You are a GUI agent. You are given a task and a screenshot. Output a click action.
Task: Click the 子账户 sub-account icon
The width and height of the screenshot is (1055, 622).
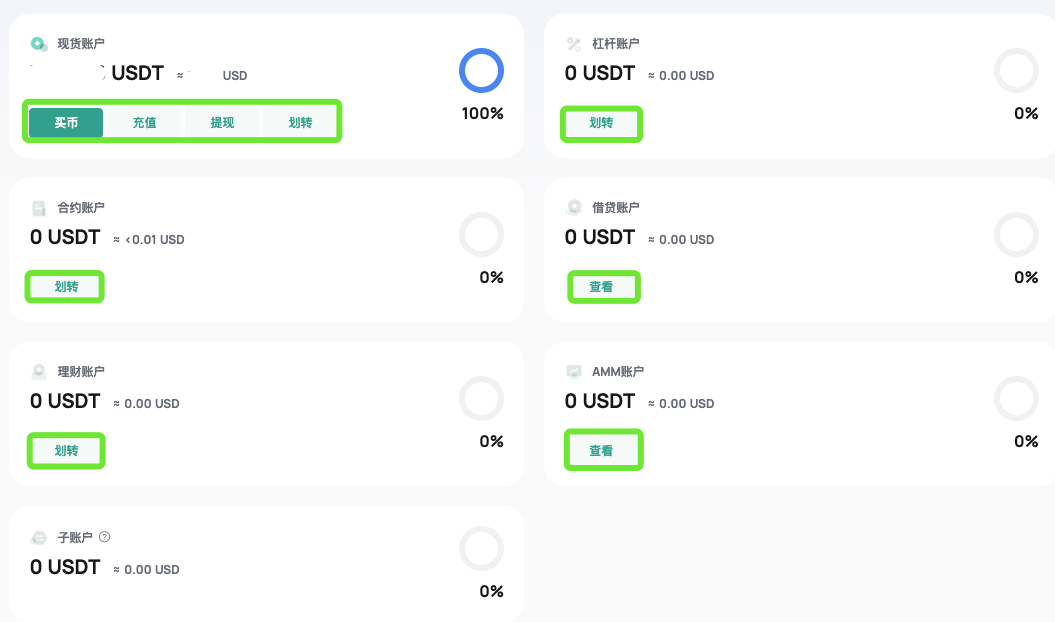coord(39,537)
